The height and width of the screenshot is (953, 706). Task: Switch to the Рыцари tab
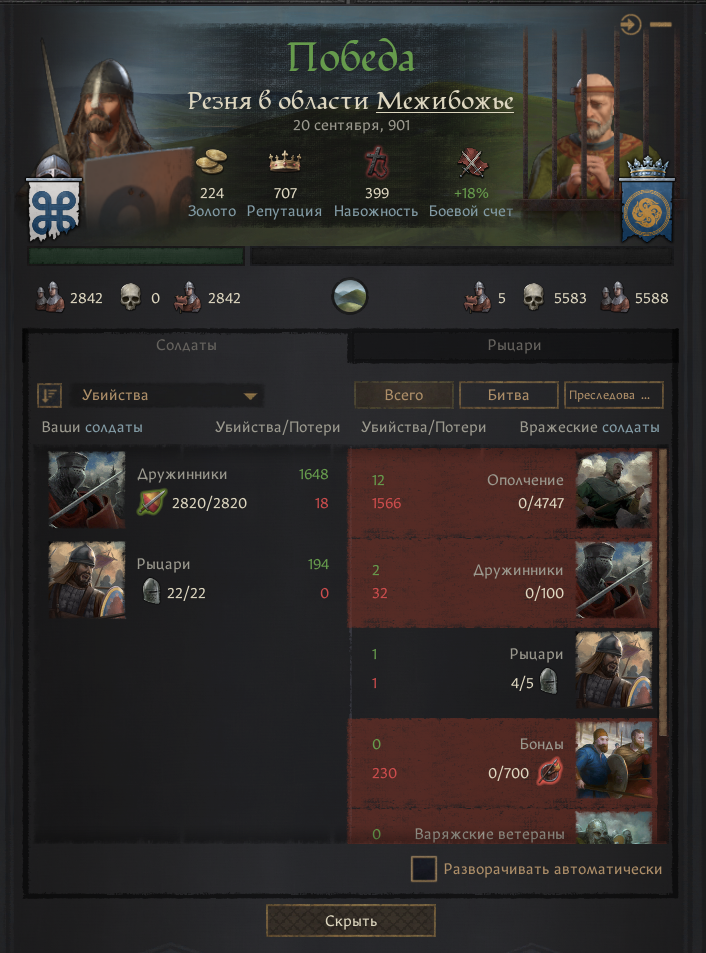[x=514, y=345]
